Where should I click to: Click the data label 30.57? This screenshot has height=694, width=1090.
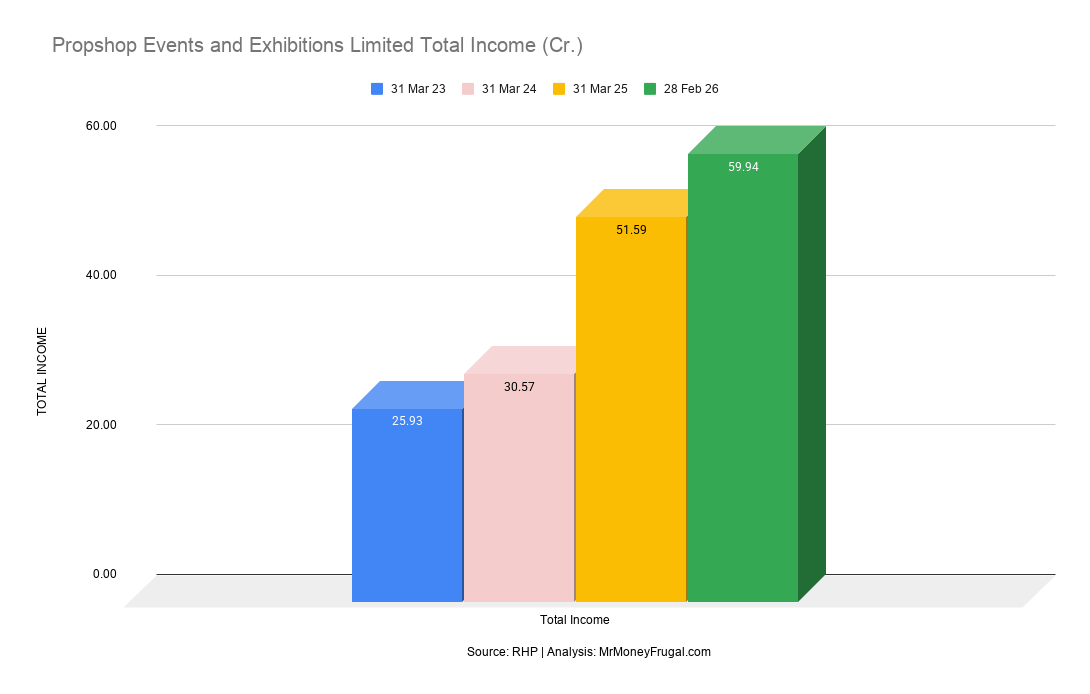[519, 387]
